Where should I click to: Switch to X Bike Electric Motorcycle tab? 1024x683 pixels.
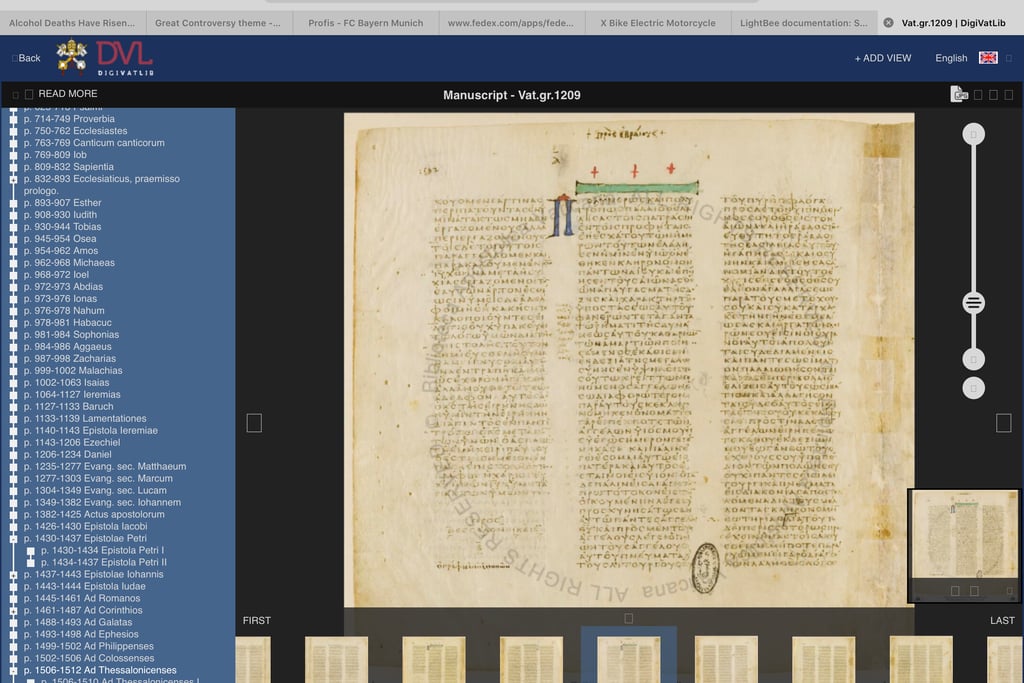tap(658, 23)
